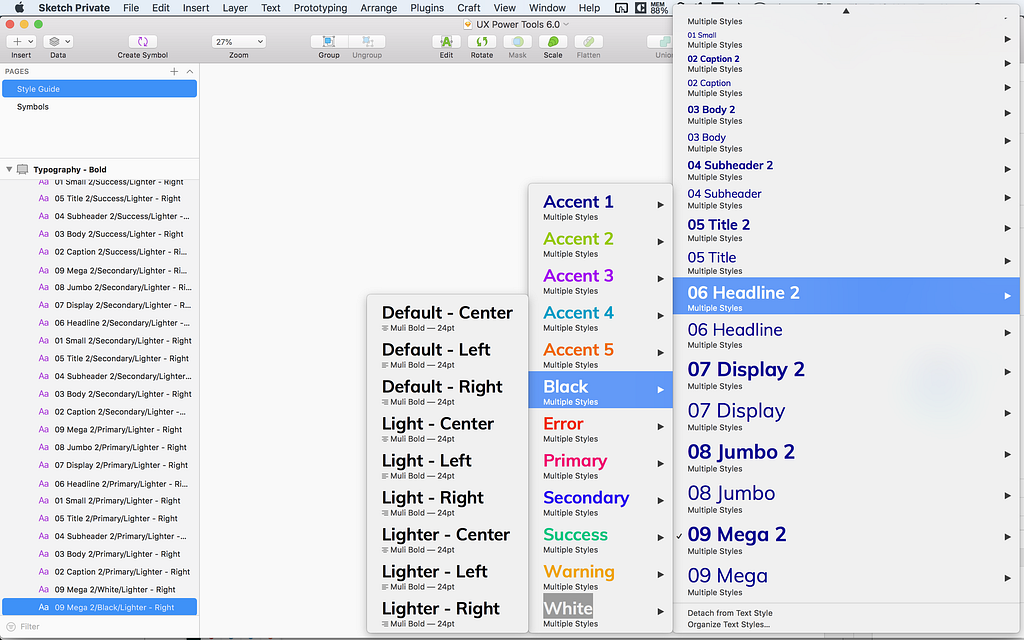Choose the checked 09 Mega 2 style

737,539
